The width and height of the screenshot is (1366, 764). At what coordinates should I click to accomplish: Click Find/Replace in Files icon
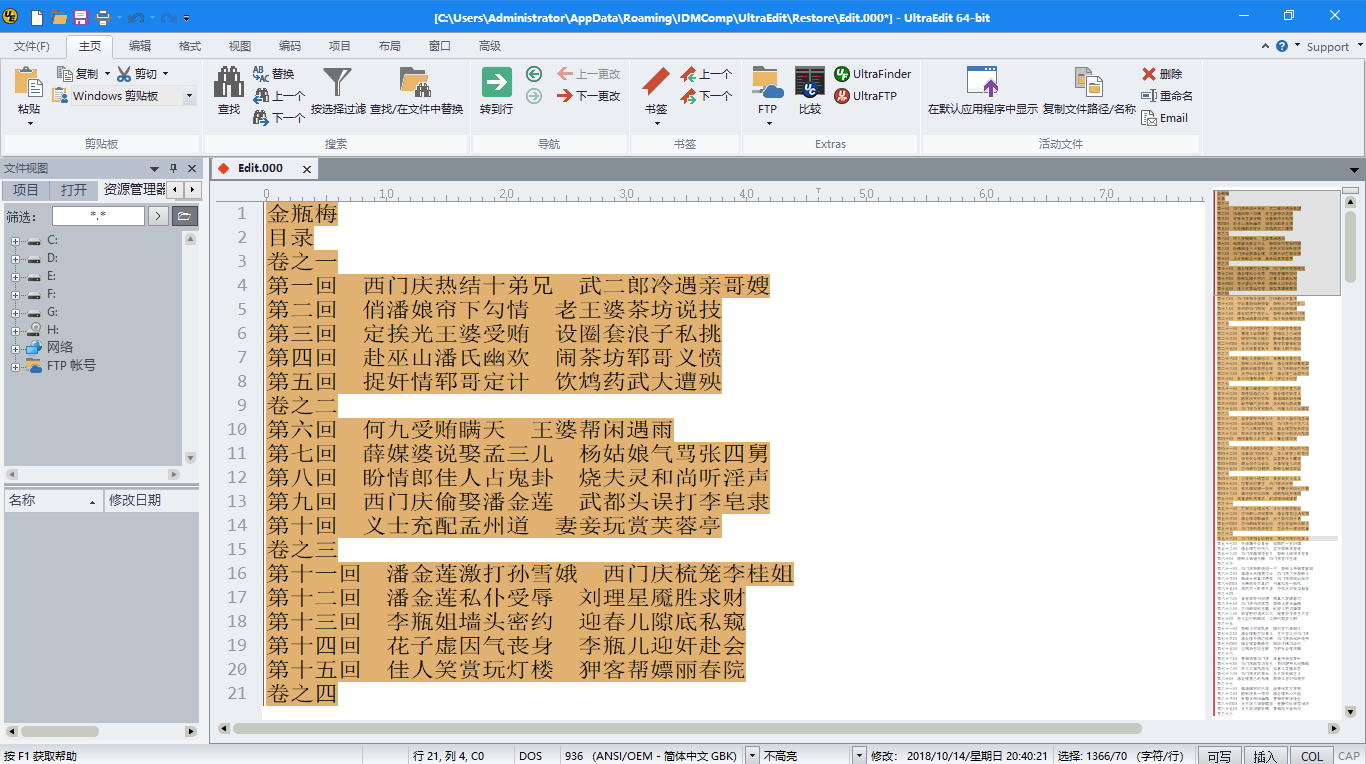tap(416, 84)
